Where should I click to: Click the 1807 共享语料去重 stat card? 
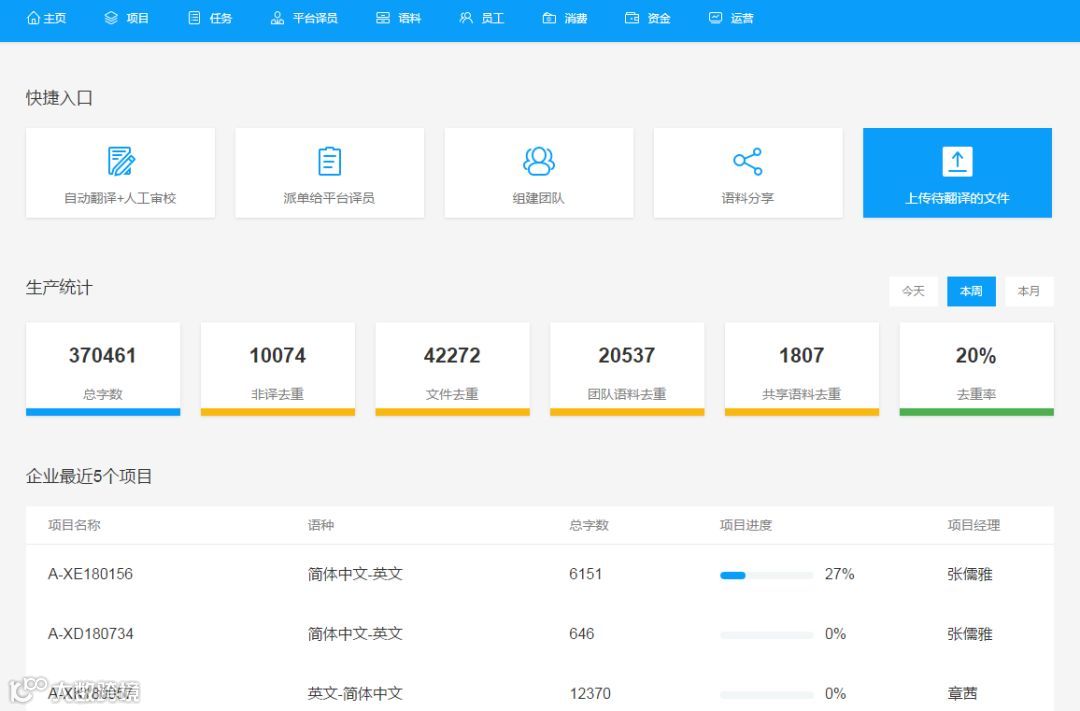coord(802,369)
